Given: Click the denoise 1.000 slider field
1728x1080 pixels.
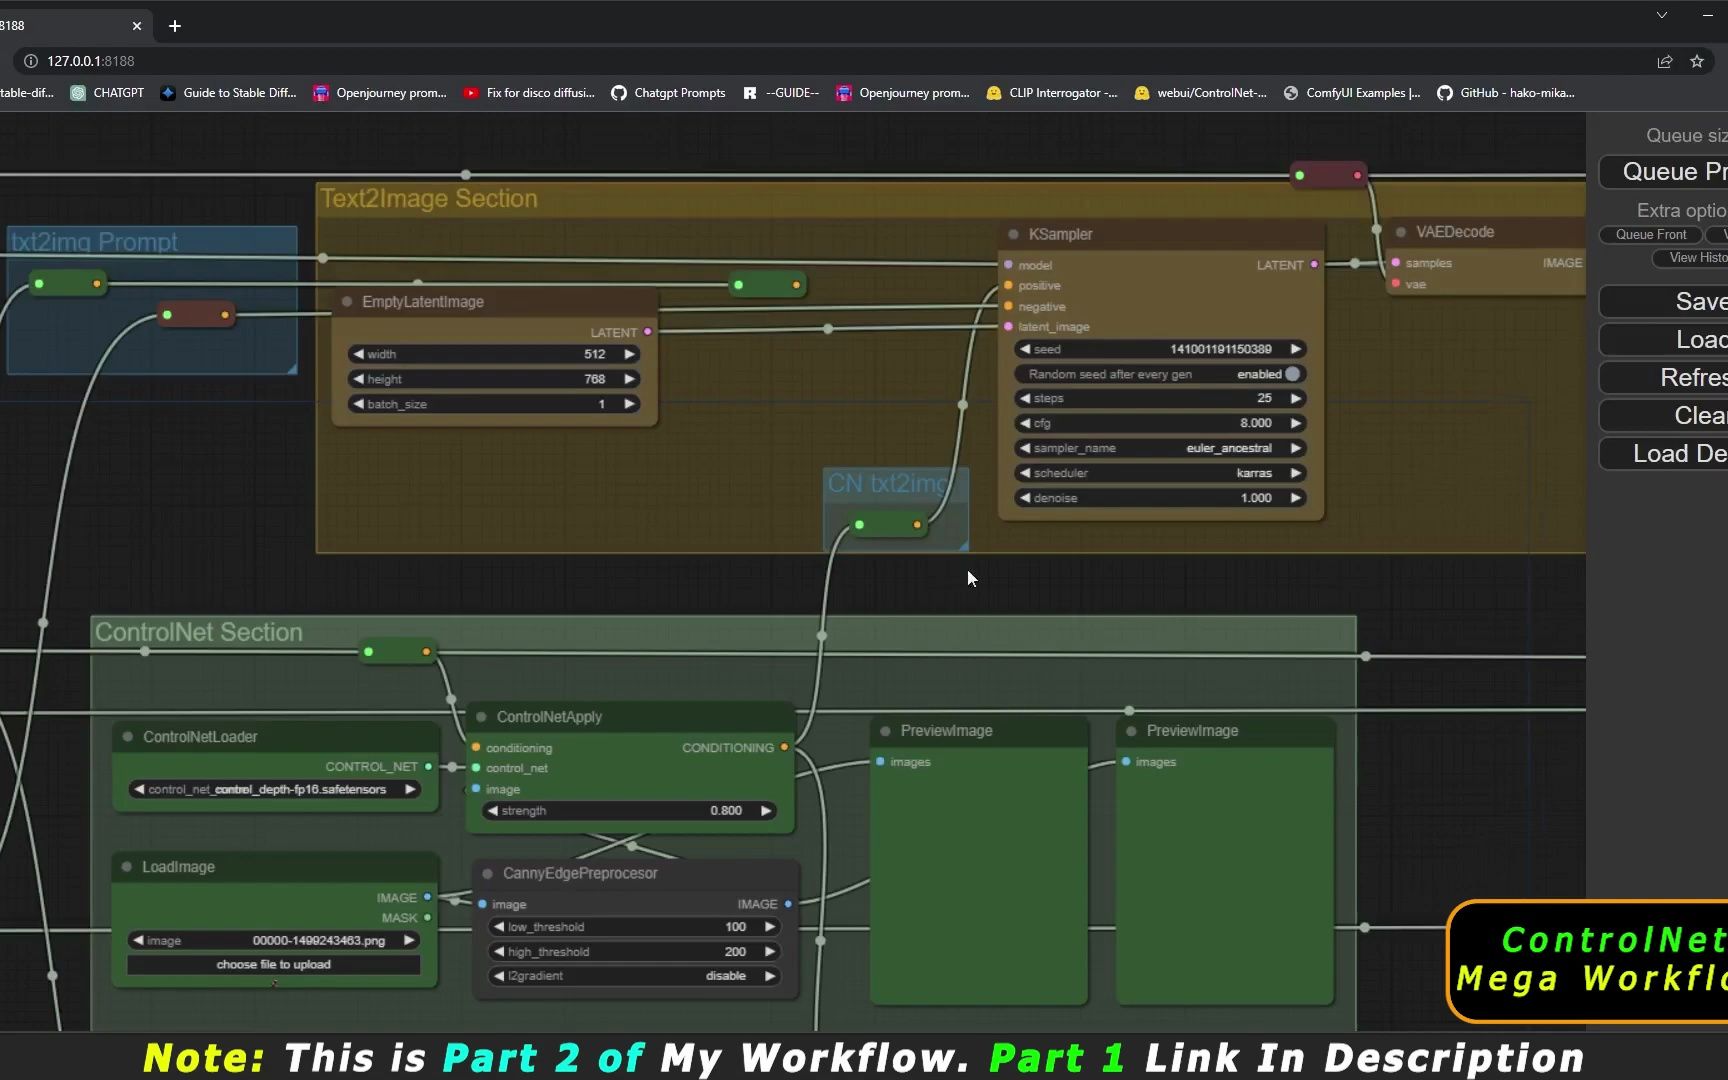Looking at the screenshot, I should tap(1160, 498).
